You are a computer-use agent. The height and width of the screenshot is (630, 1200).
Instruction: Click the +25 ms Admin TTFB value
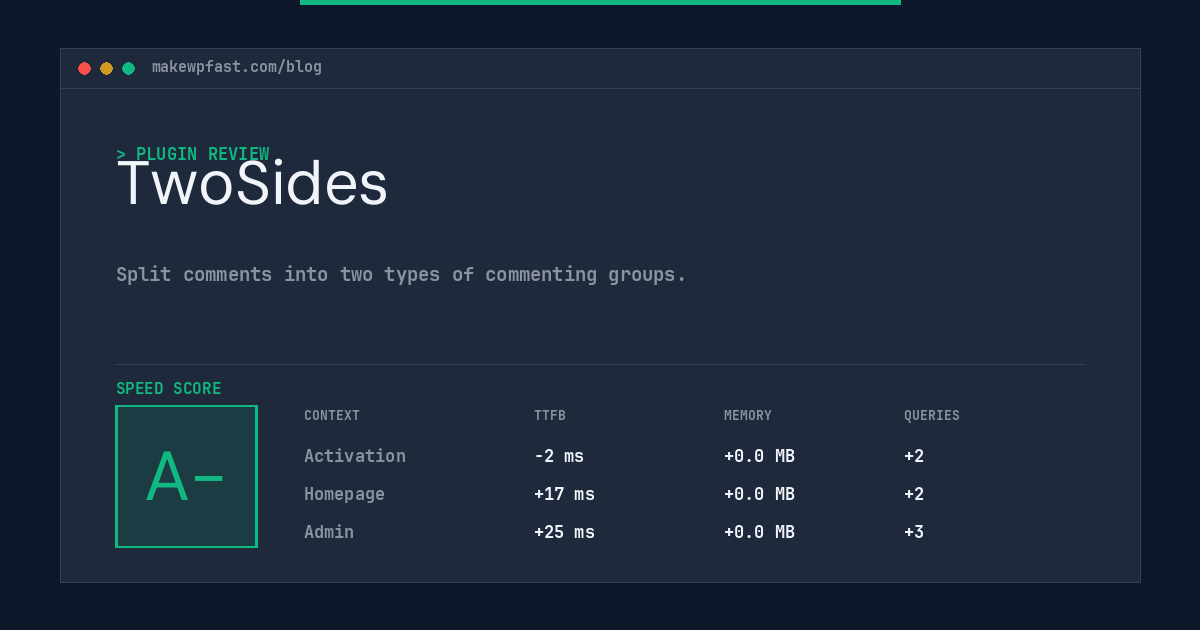[564, 532]
